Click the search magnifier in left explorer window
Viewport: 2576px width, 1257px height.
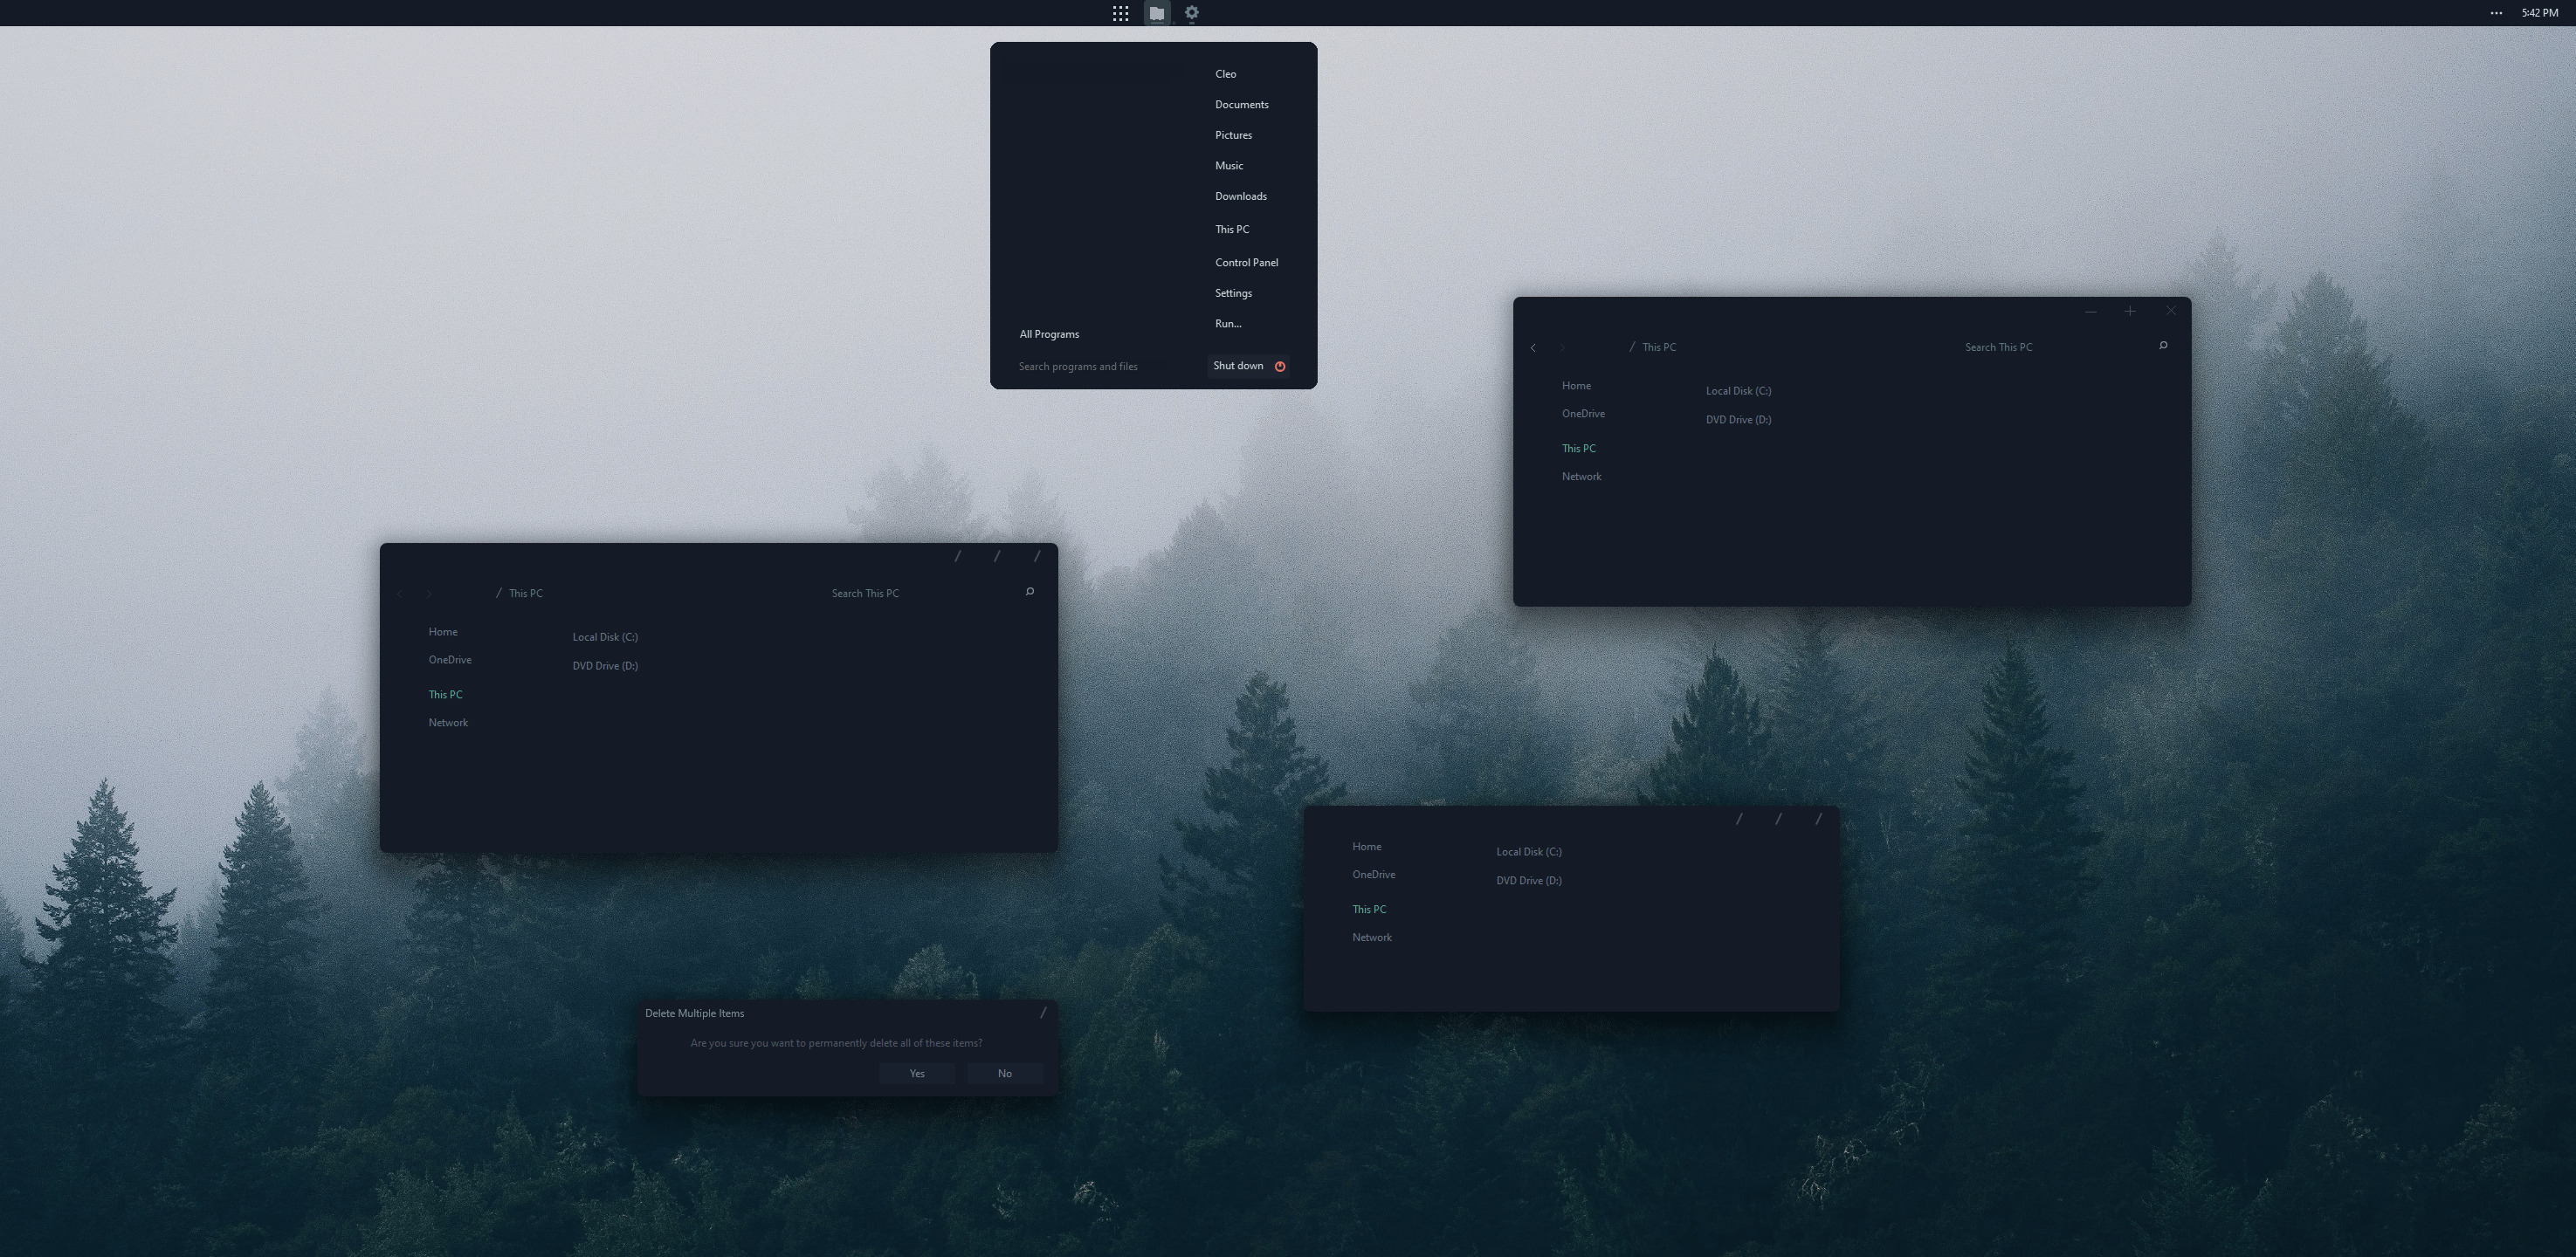tap(1029, 592)
